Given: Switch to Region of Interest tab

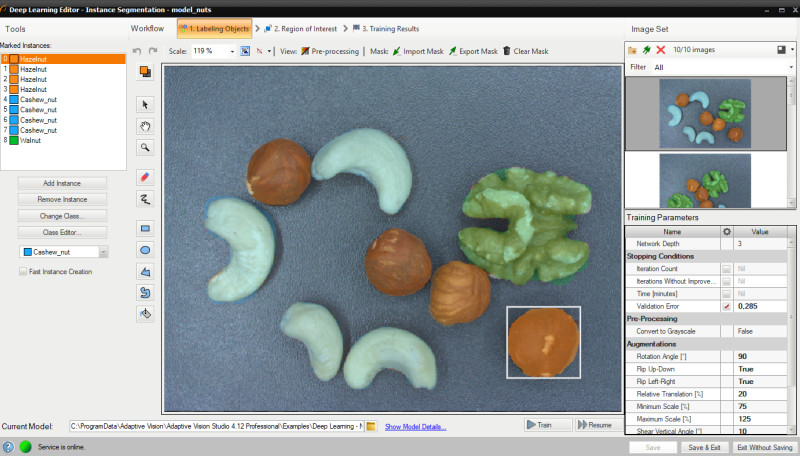Looking at the screenshot, I should pos(298,29).
